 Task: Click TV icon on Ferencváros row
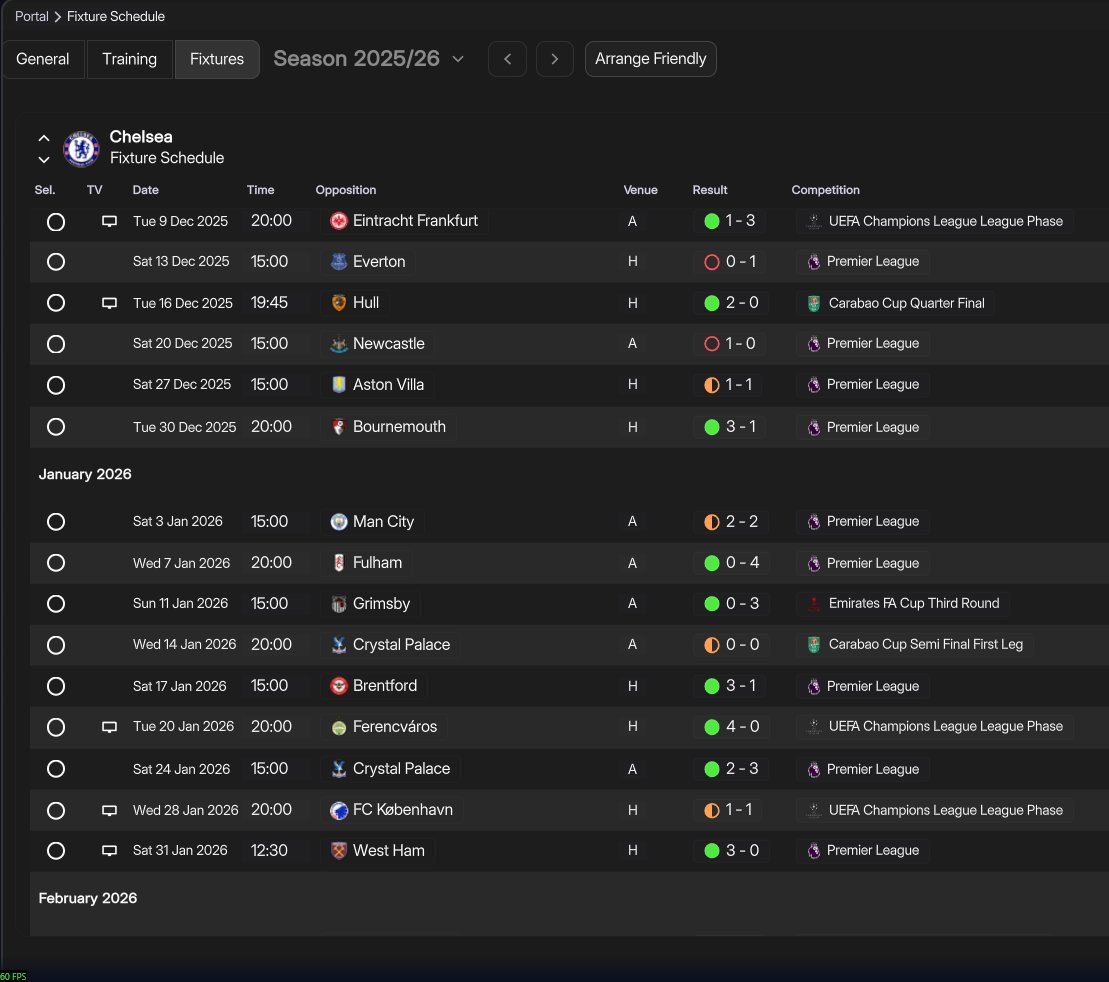coord(109,727)
